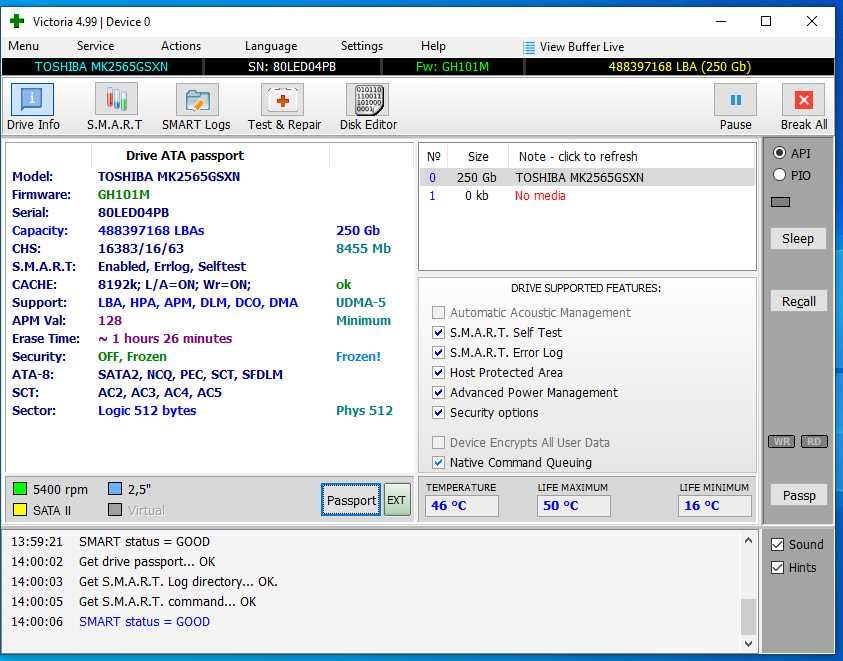
Task: Toggle Security options checkbox
Action: coord(438,413)
